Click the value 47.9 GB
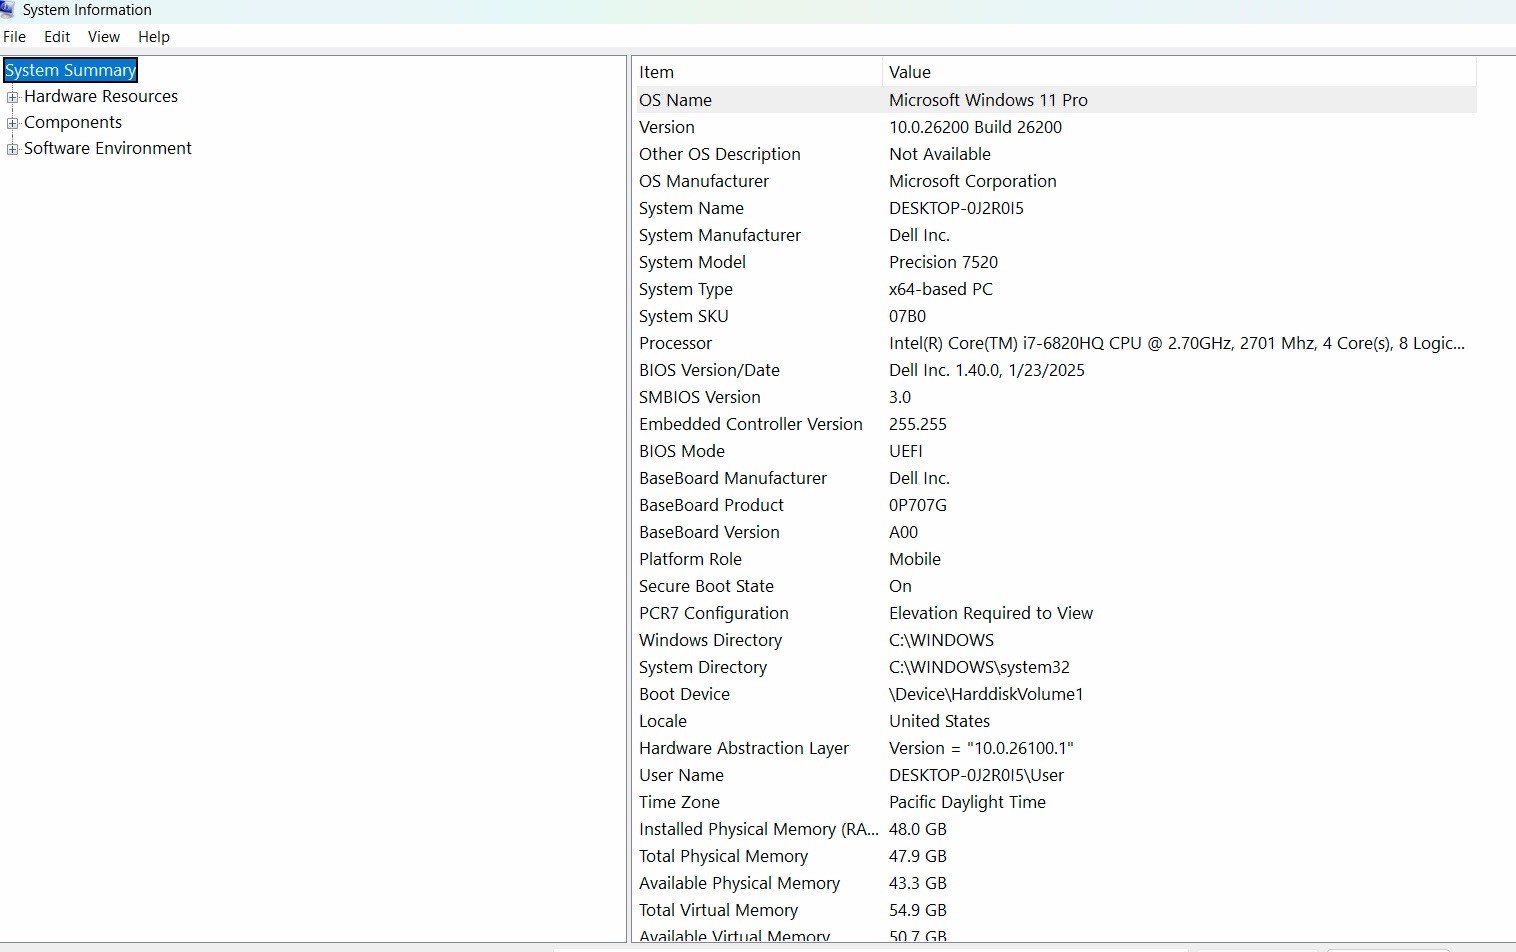The height and width of the screenshot is (952, 1516). [x=918, y=856]
